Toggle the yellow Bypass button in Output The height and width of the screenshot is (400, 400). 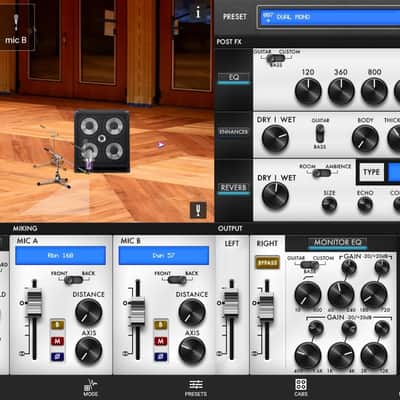267,262
